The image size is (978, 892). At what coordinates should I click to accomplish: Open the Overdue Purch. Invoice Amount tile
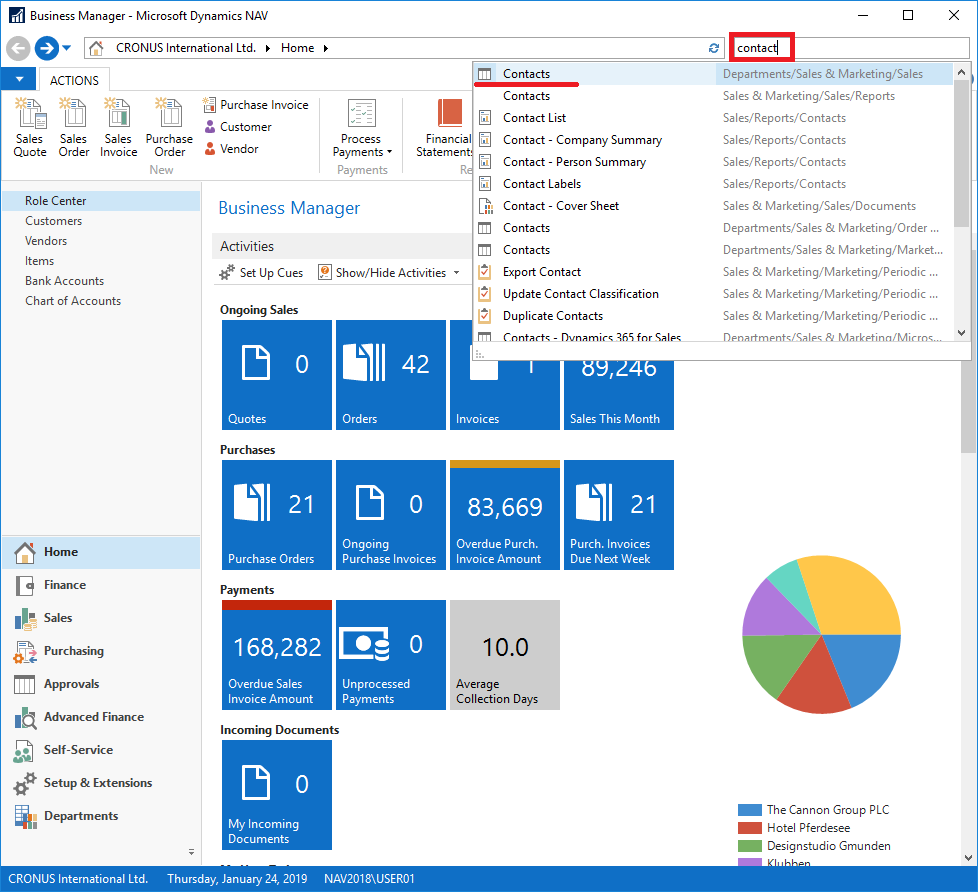pos(505,515)
